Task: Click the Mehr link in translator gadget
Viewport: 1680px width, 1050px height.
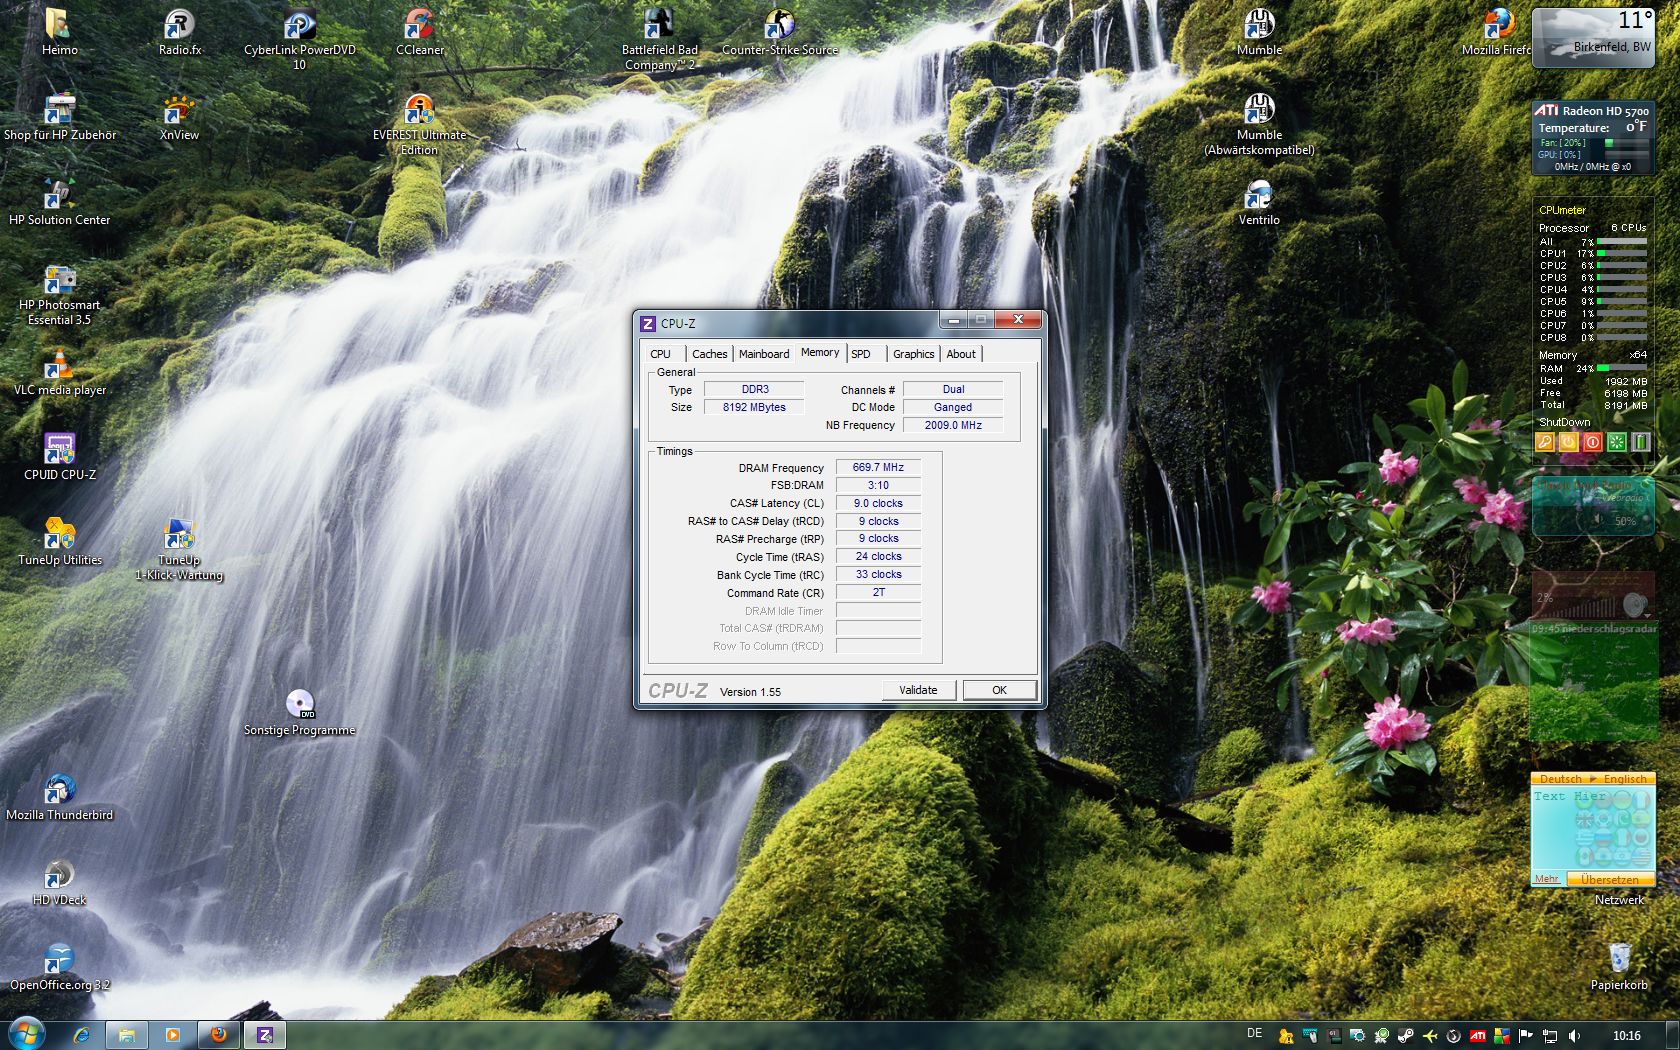Action: (x=1547, y=879)
